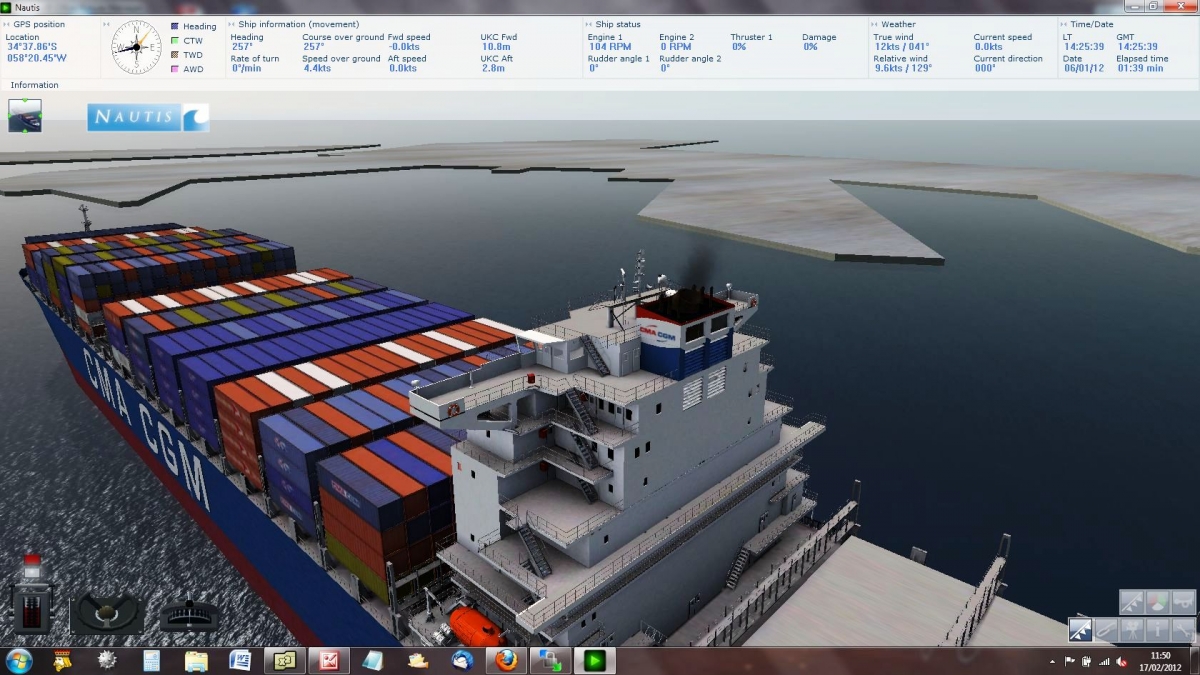The width and height of the screenshot is (1200, 675).
Task: Open the spiky gear taskbar icon
Action: [x=108, y=660]
